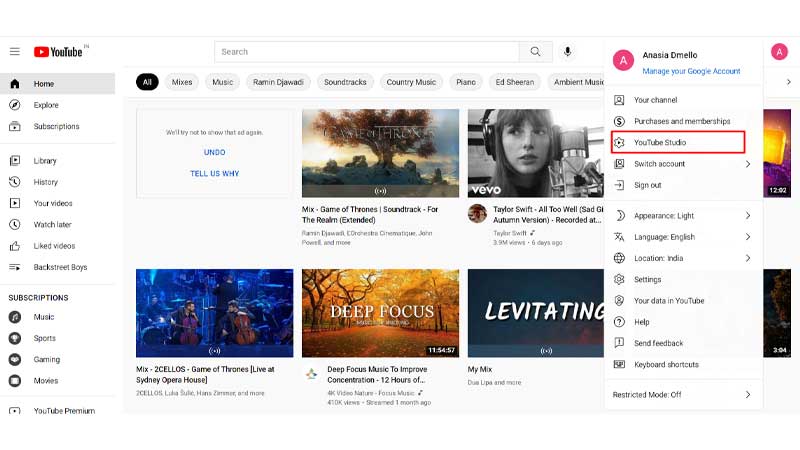Open the 2CELLOS concert thumbnail
The height and width of the screenshot is (450, 800).
coord(214,313)
